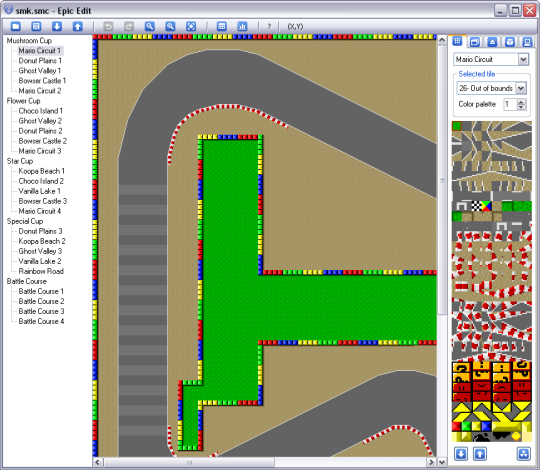The width and height of the screenshot is (540, 470).
Task: Select Choco Island 1 track
Action: click(41, 111)
